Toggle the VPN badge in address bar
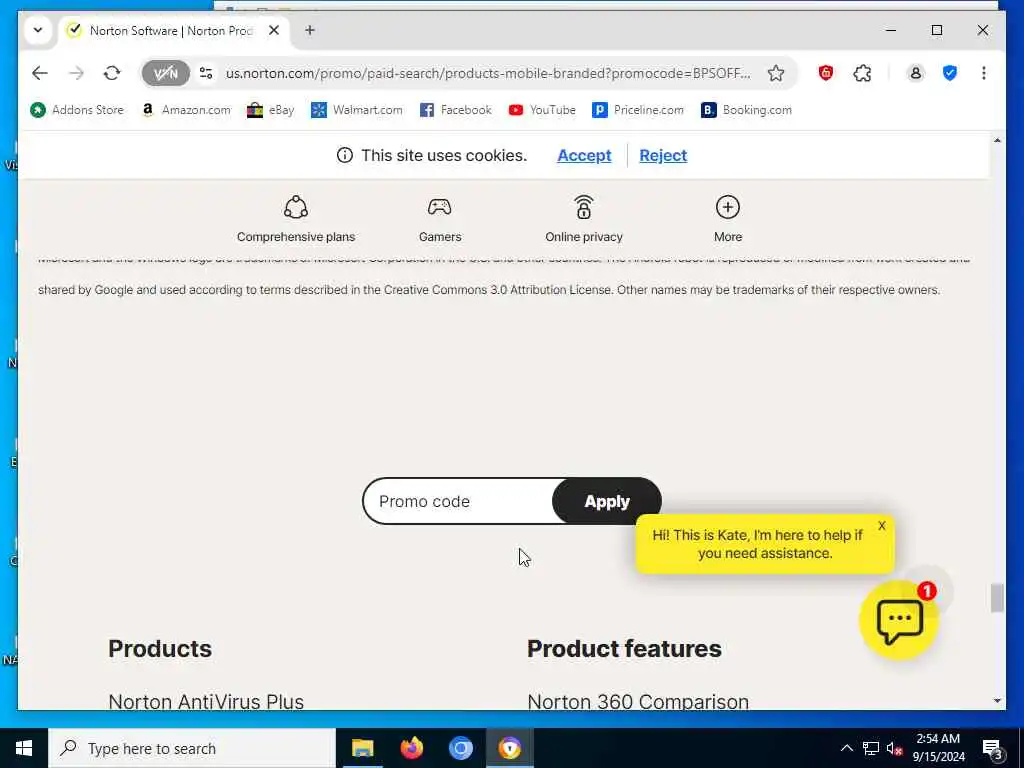 point(166,73)
